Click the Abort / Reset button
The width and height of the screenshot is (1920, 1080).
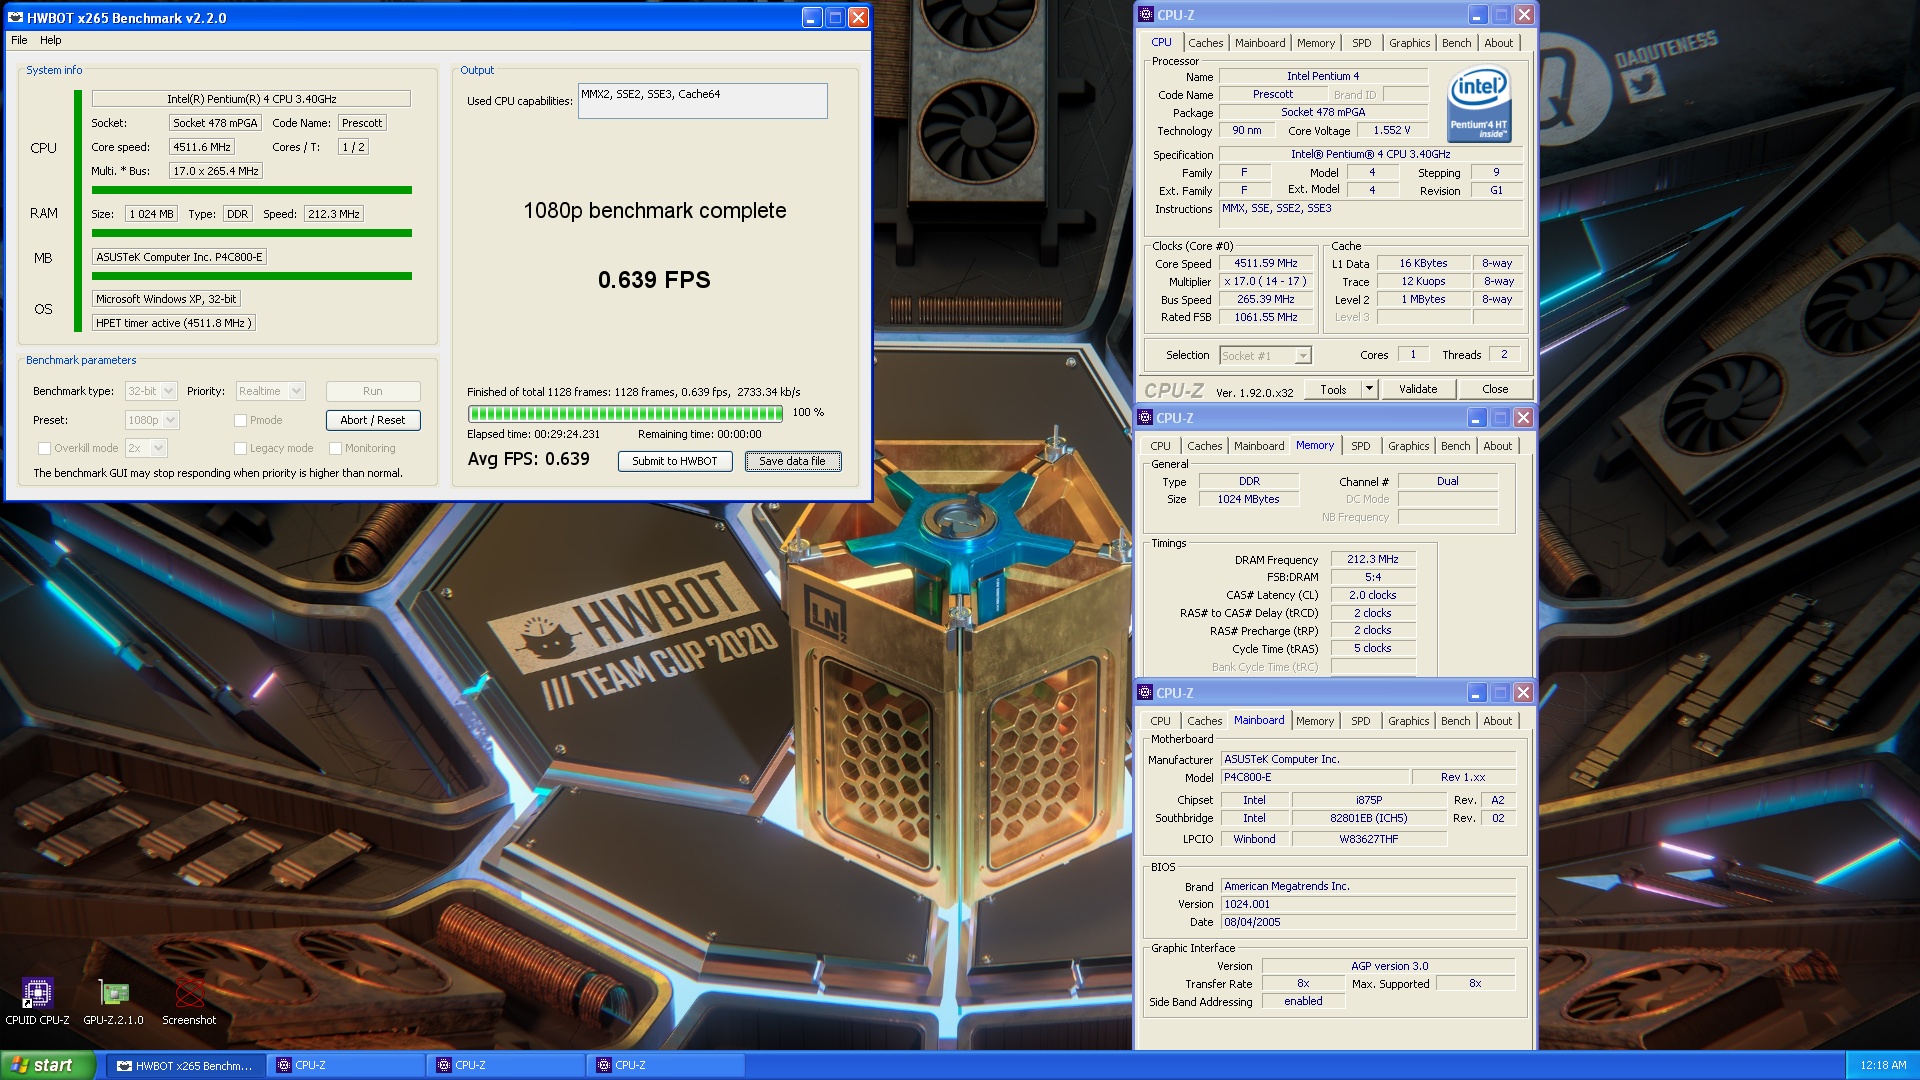pos(373,420)
